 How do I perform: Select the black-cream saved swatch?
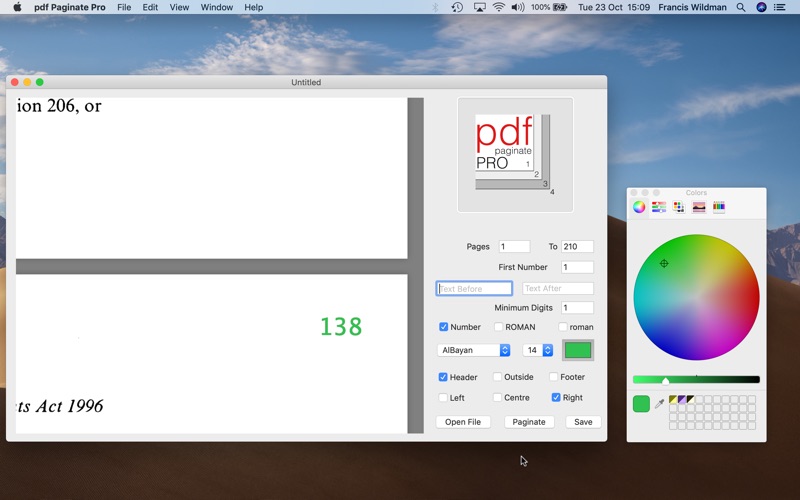[x=690, y=399]
